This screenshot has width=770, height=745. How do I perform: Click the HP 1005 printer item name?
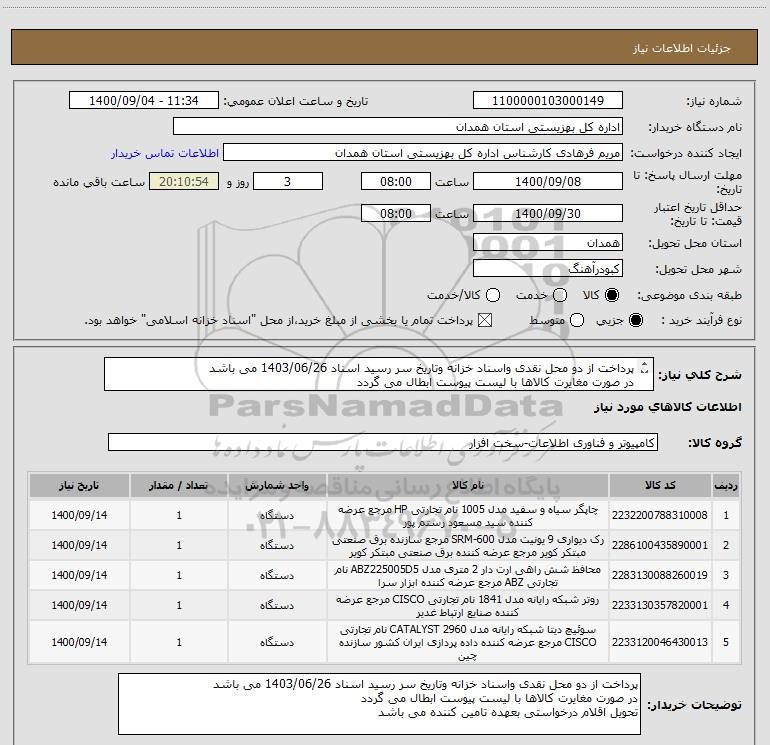pyautogui.click(x=468, y=516)
